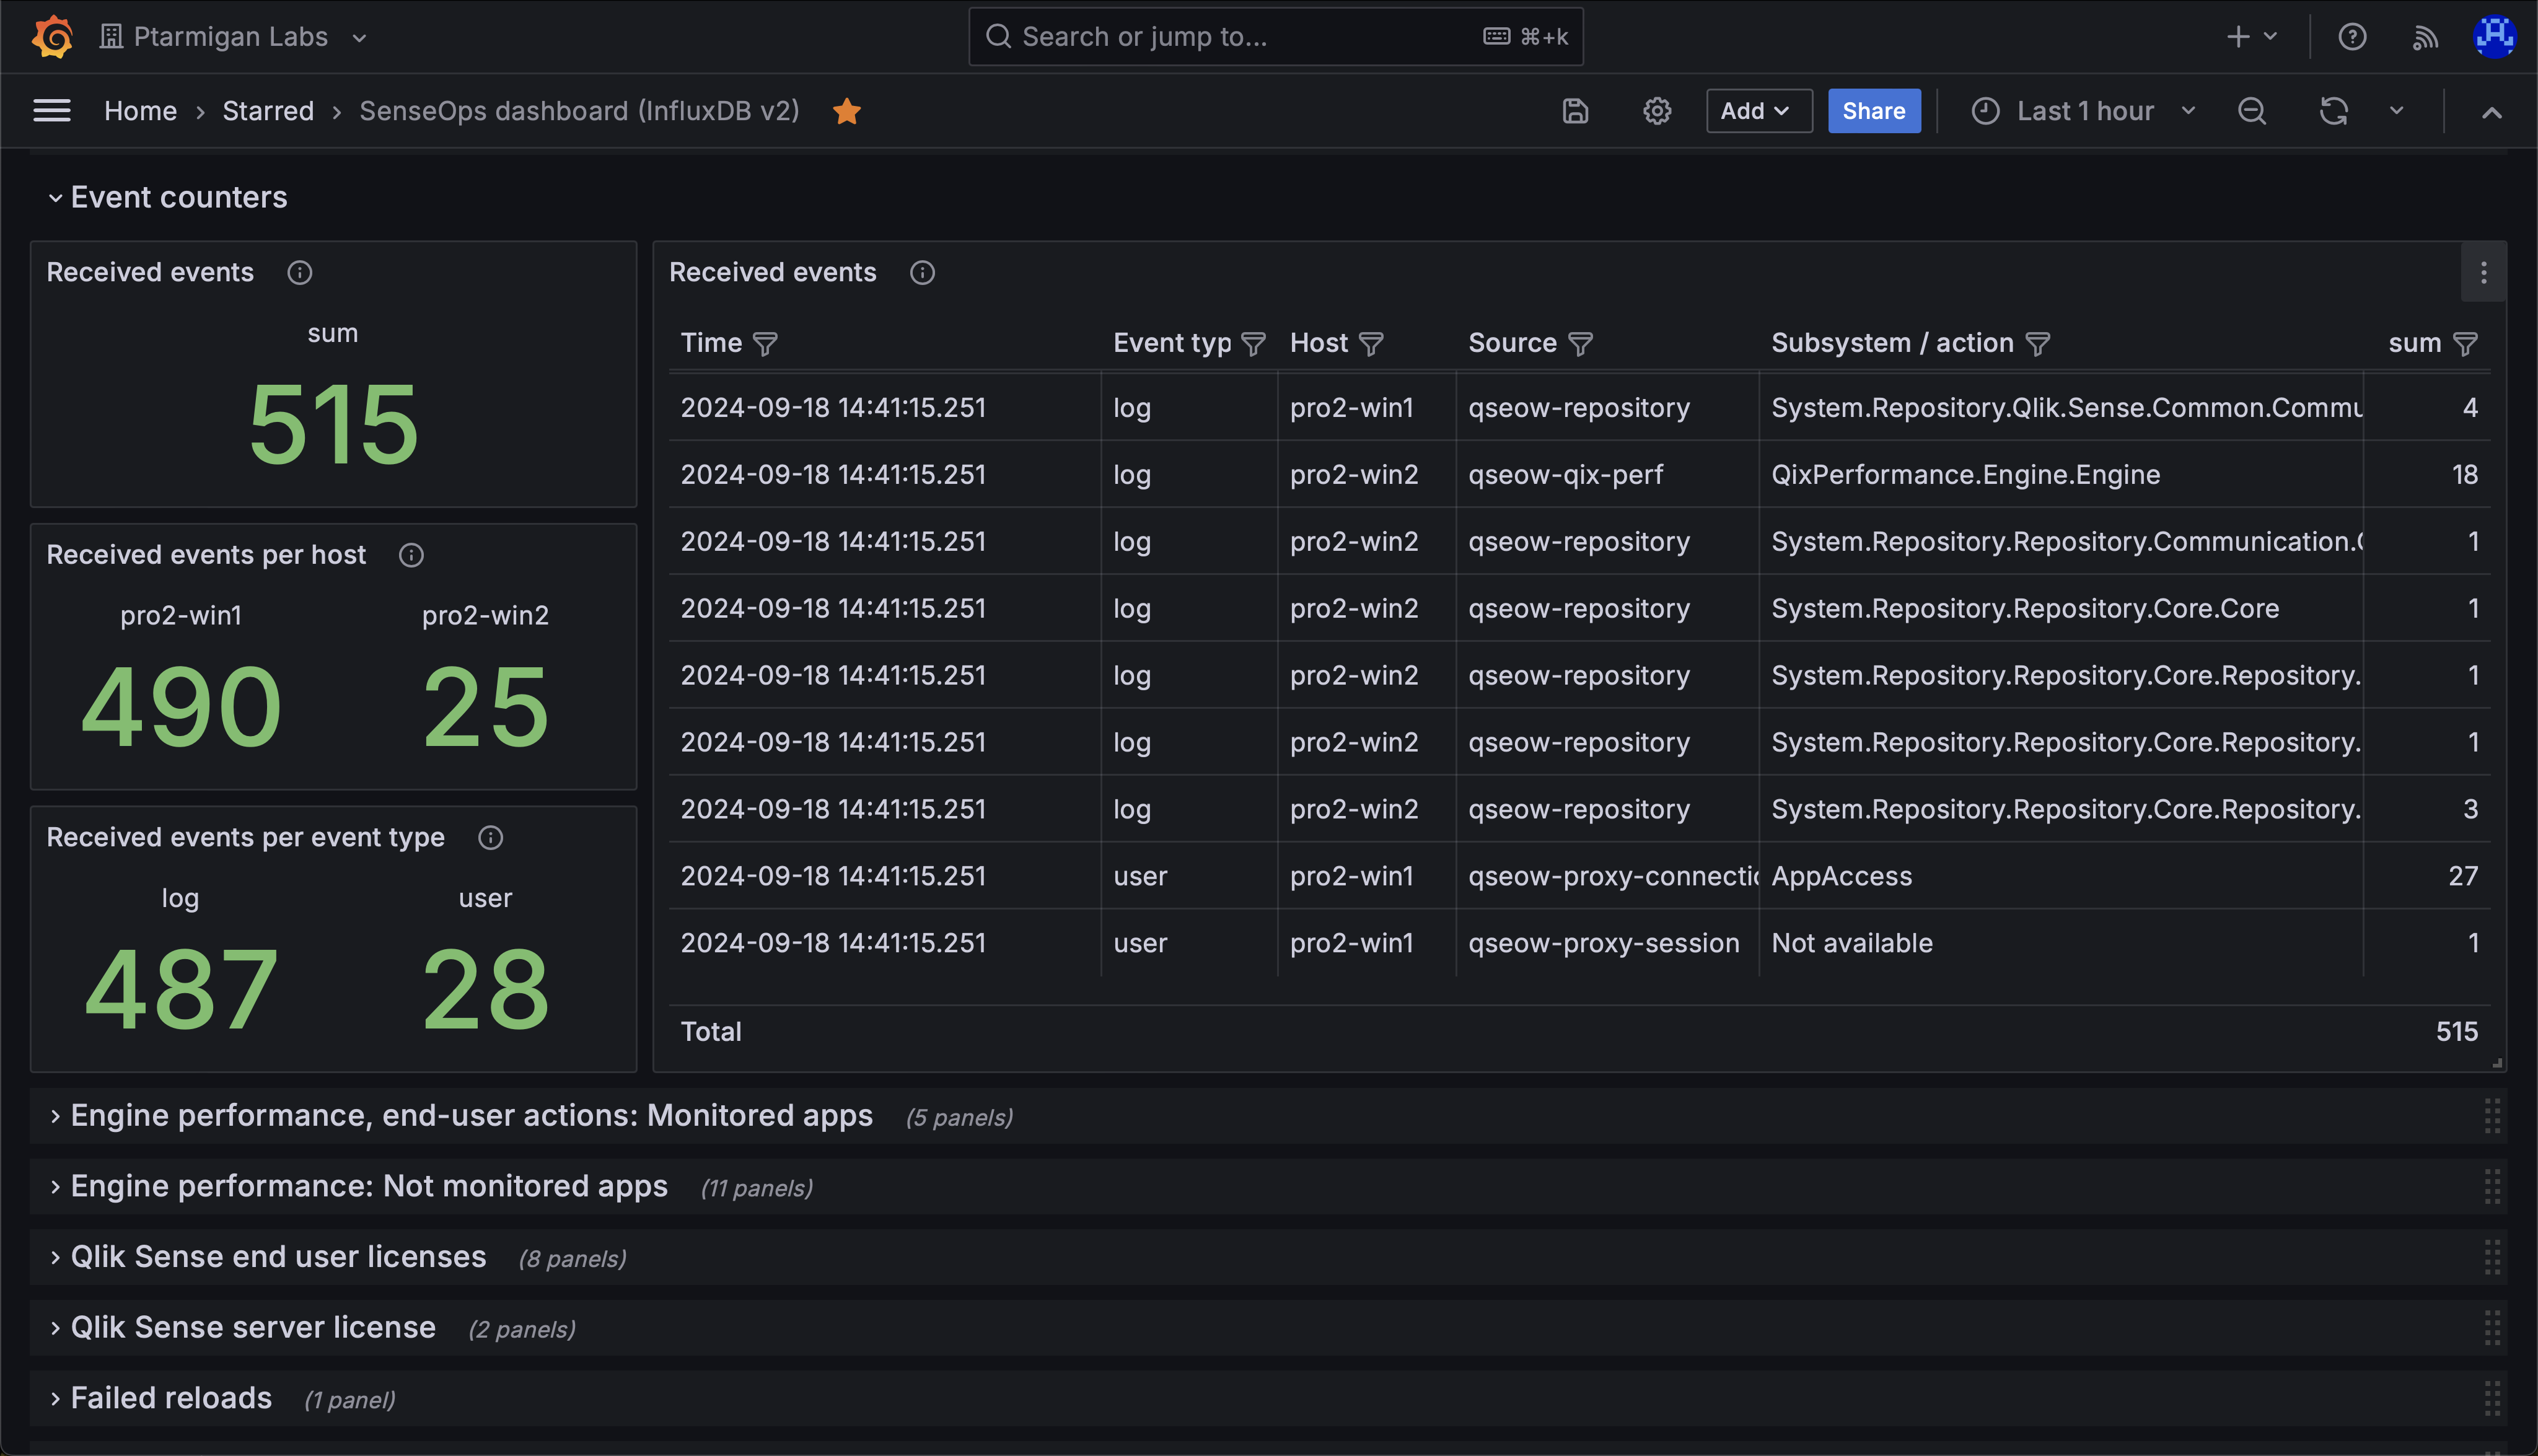Select the qseow-qix-perf source cell
The height and width of the screenshot is (1456, 2538).
coord(1606,474)
